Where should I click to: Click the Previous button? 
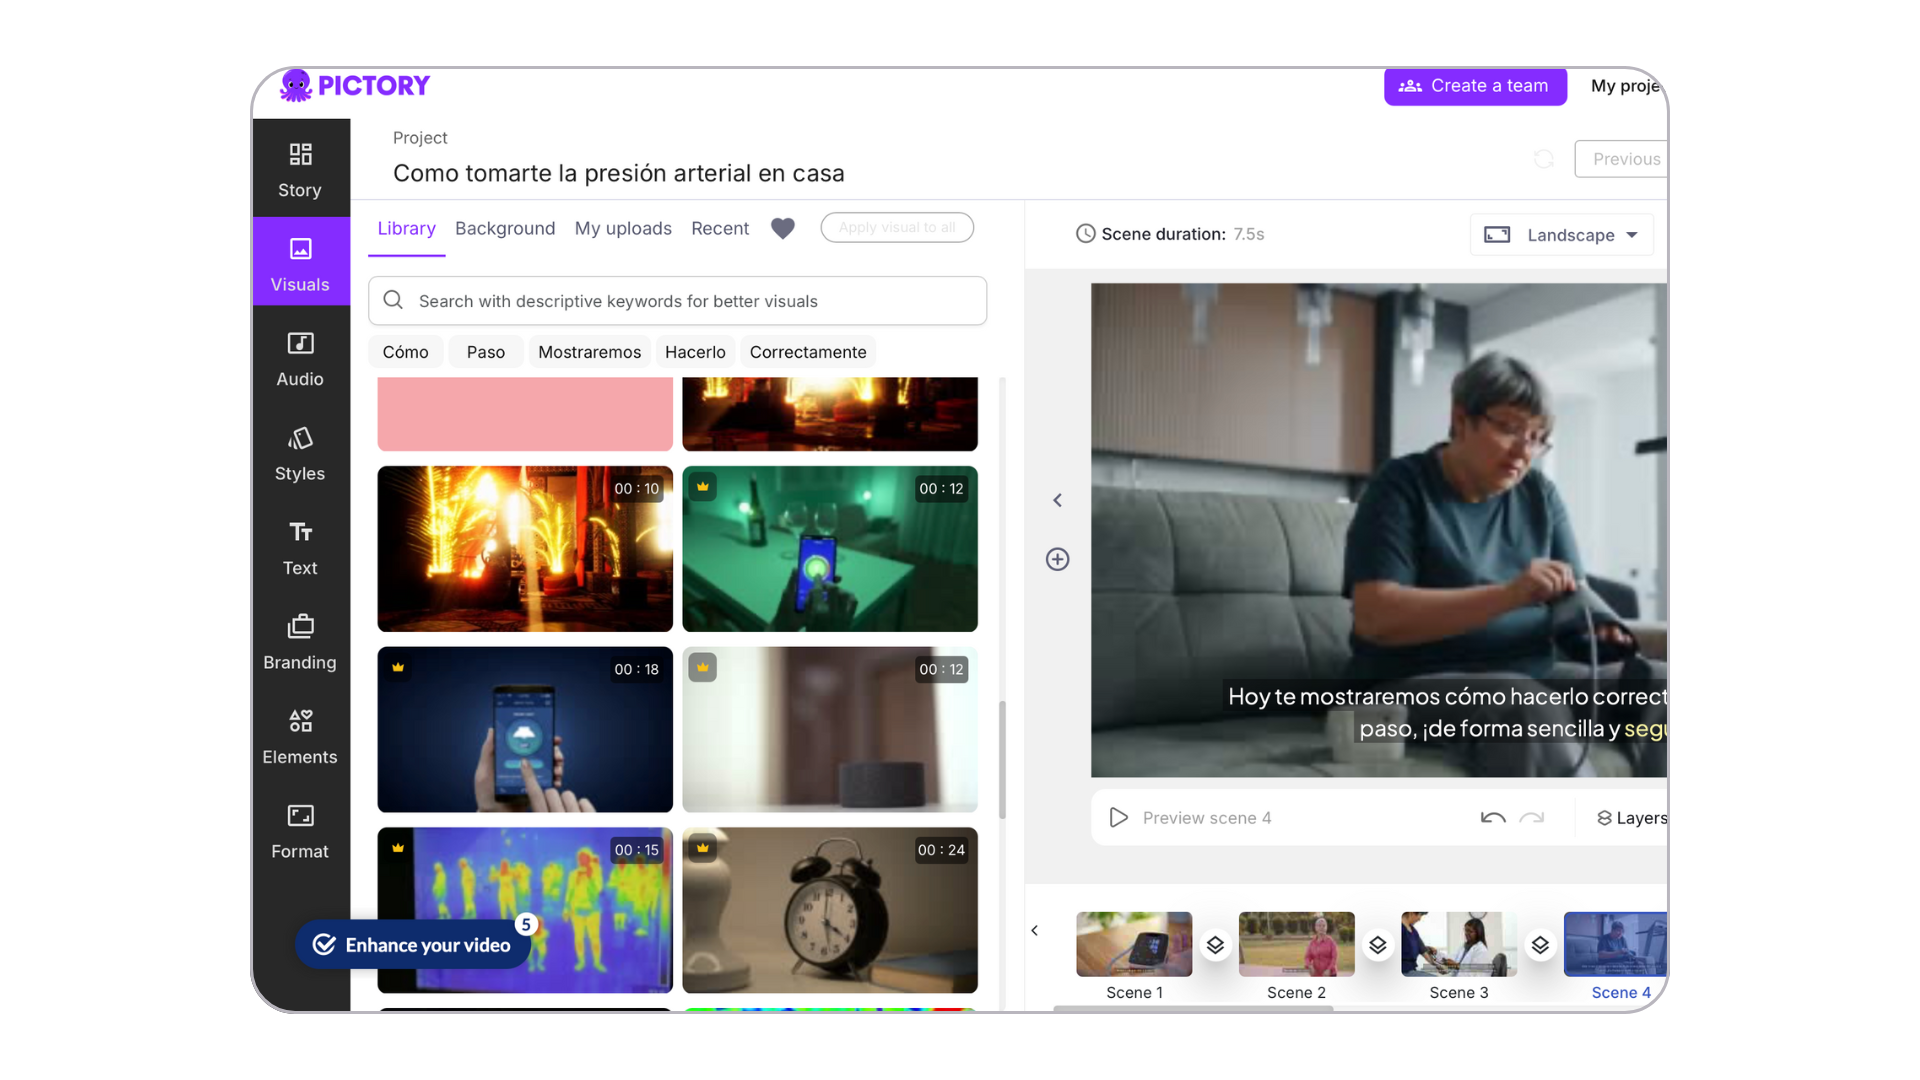coord(1622,159)
